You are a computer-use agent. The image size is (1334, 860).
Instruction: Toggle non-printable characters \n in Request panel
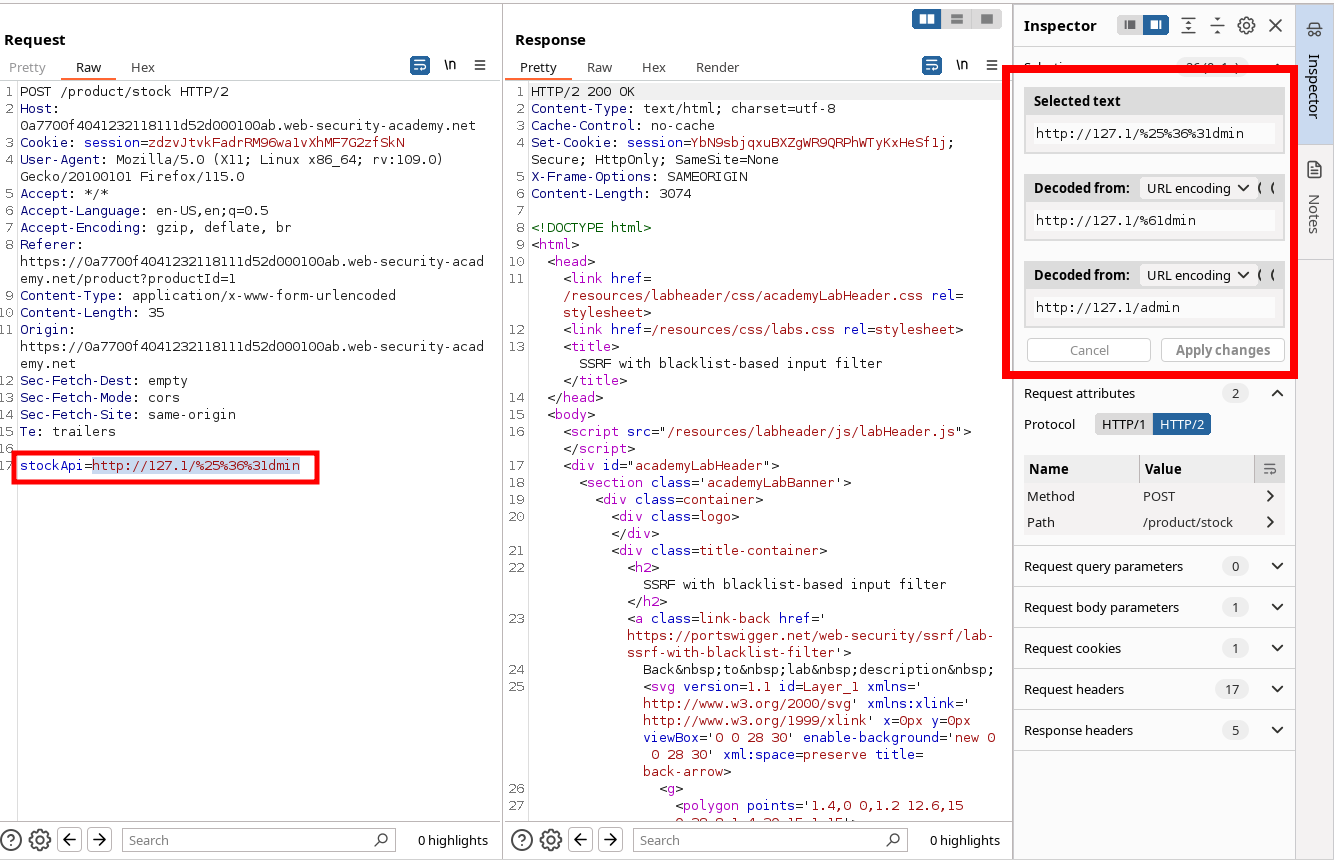pyautogui.click(x=451, y=65)
